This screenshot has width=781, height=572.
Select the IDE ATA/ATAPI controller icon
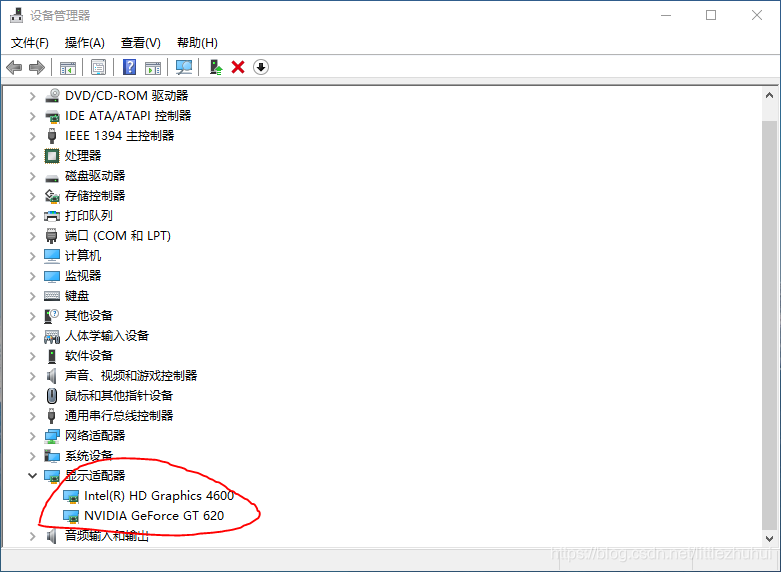(52, 116)
